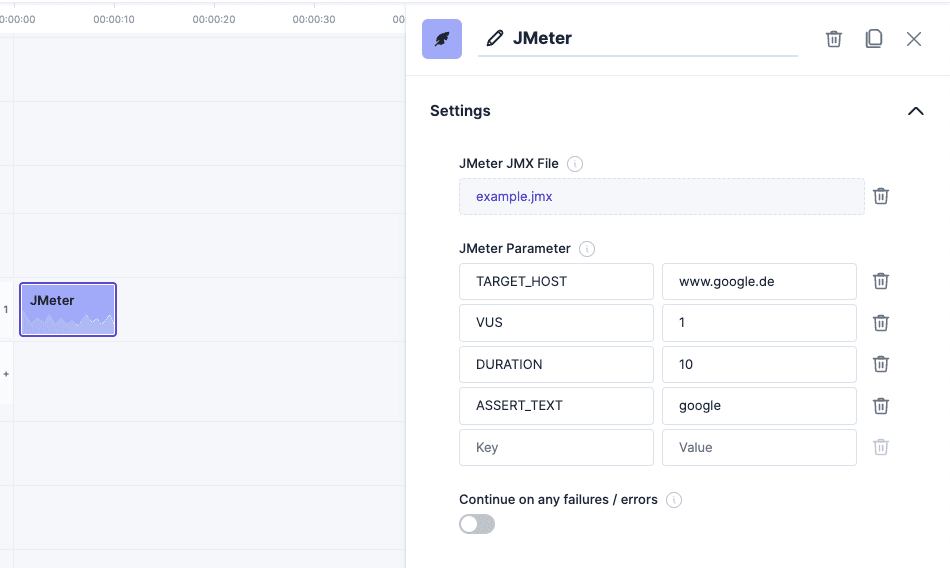Image resolution: width=950 pixels, height=568 pixels.
Task: Click lane number 1 label
Action: [x=6, y=309]
